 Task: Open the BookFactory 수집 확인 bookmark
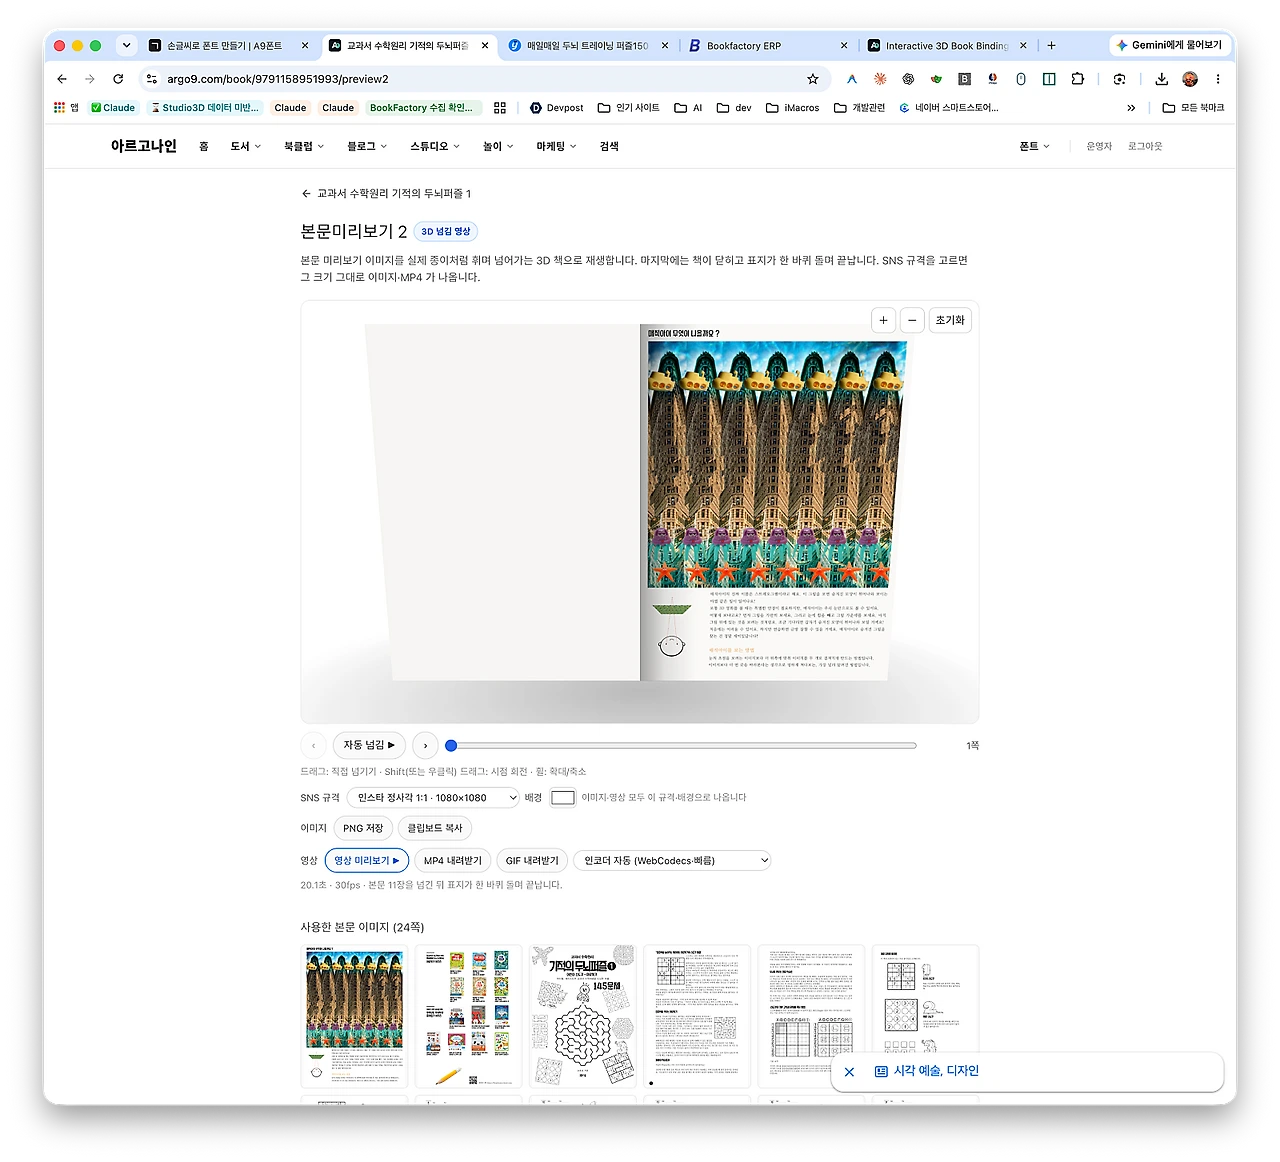click(422, 107)
